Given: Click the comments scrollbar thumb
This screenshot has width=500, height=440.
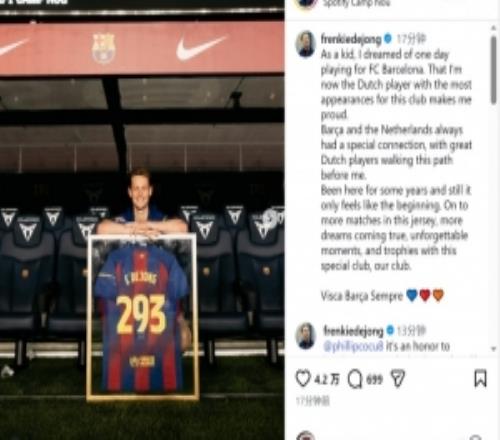Looking at the screenshot, I should pos(493,70).
